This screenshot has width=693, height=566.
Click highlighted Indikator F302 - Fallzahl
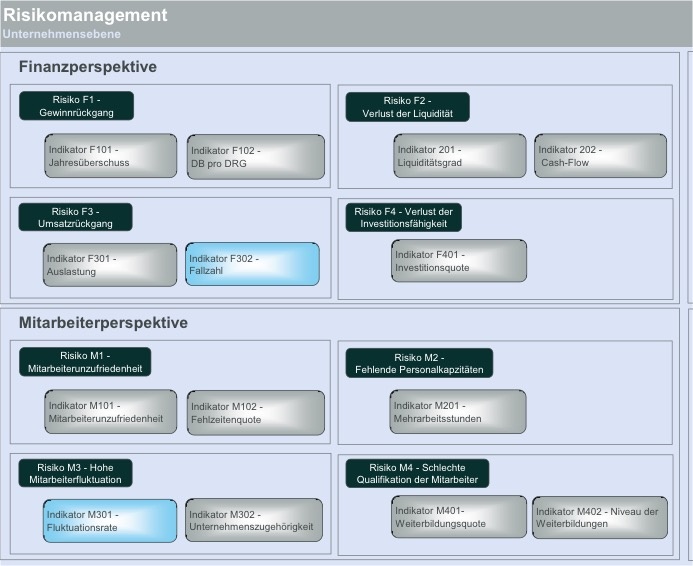pos(253,265)
